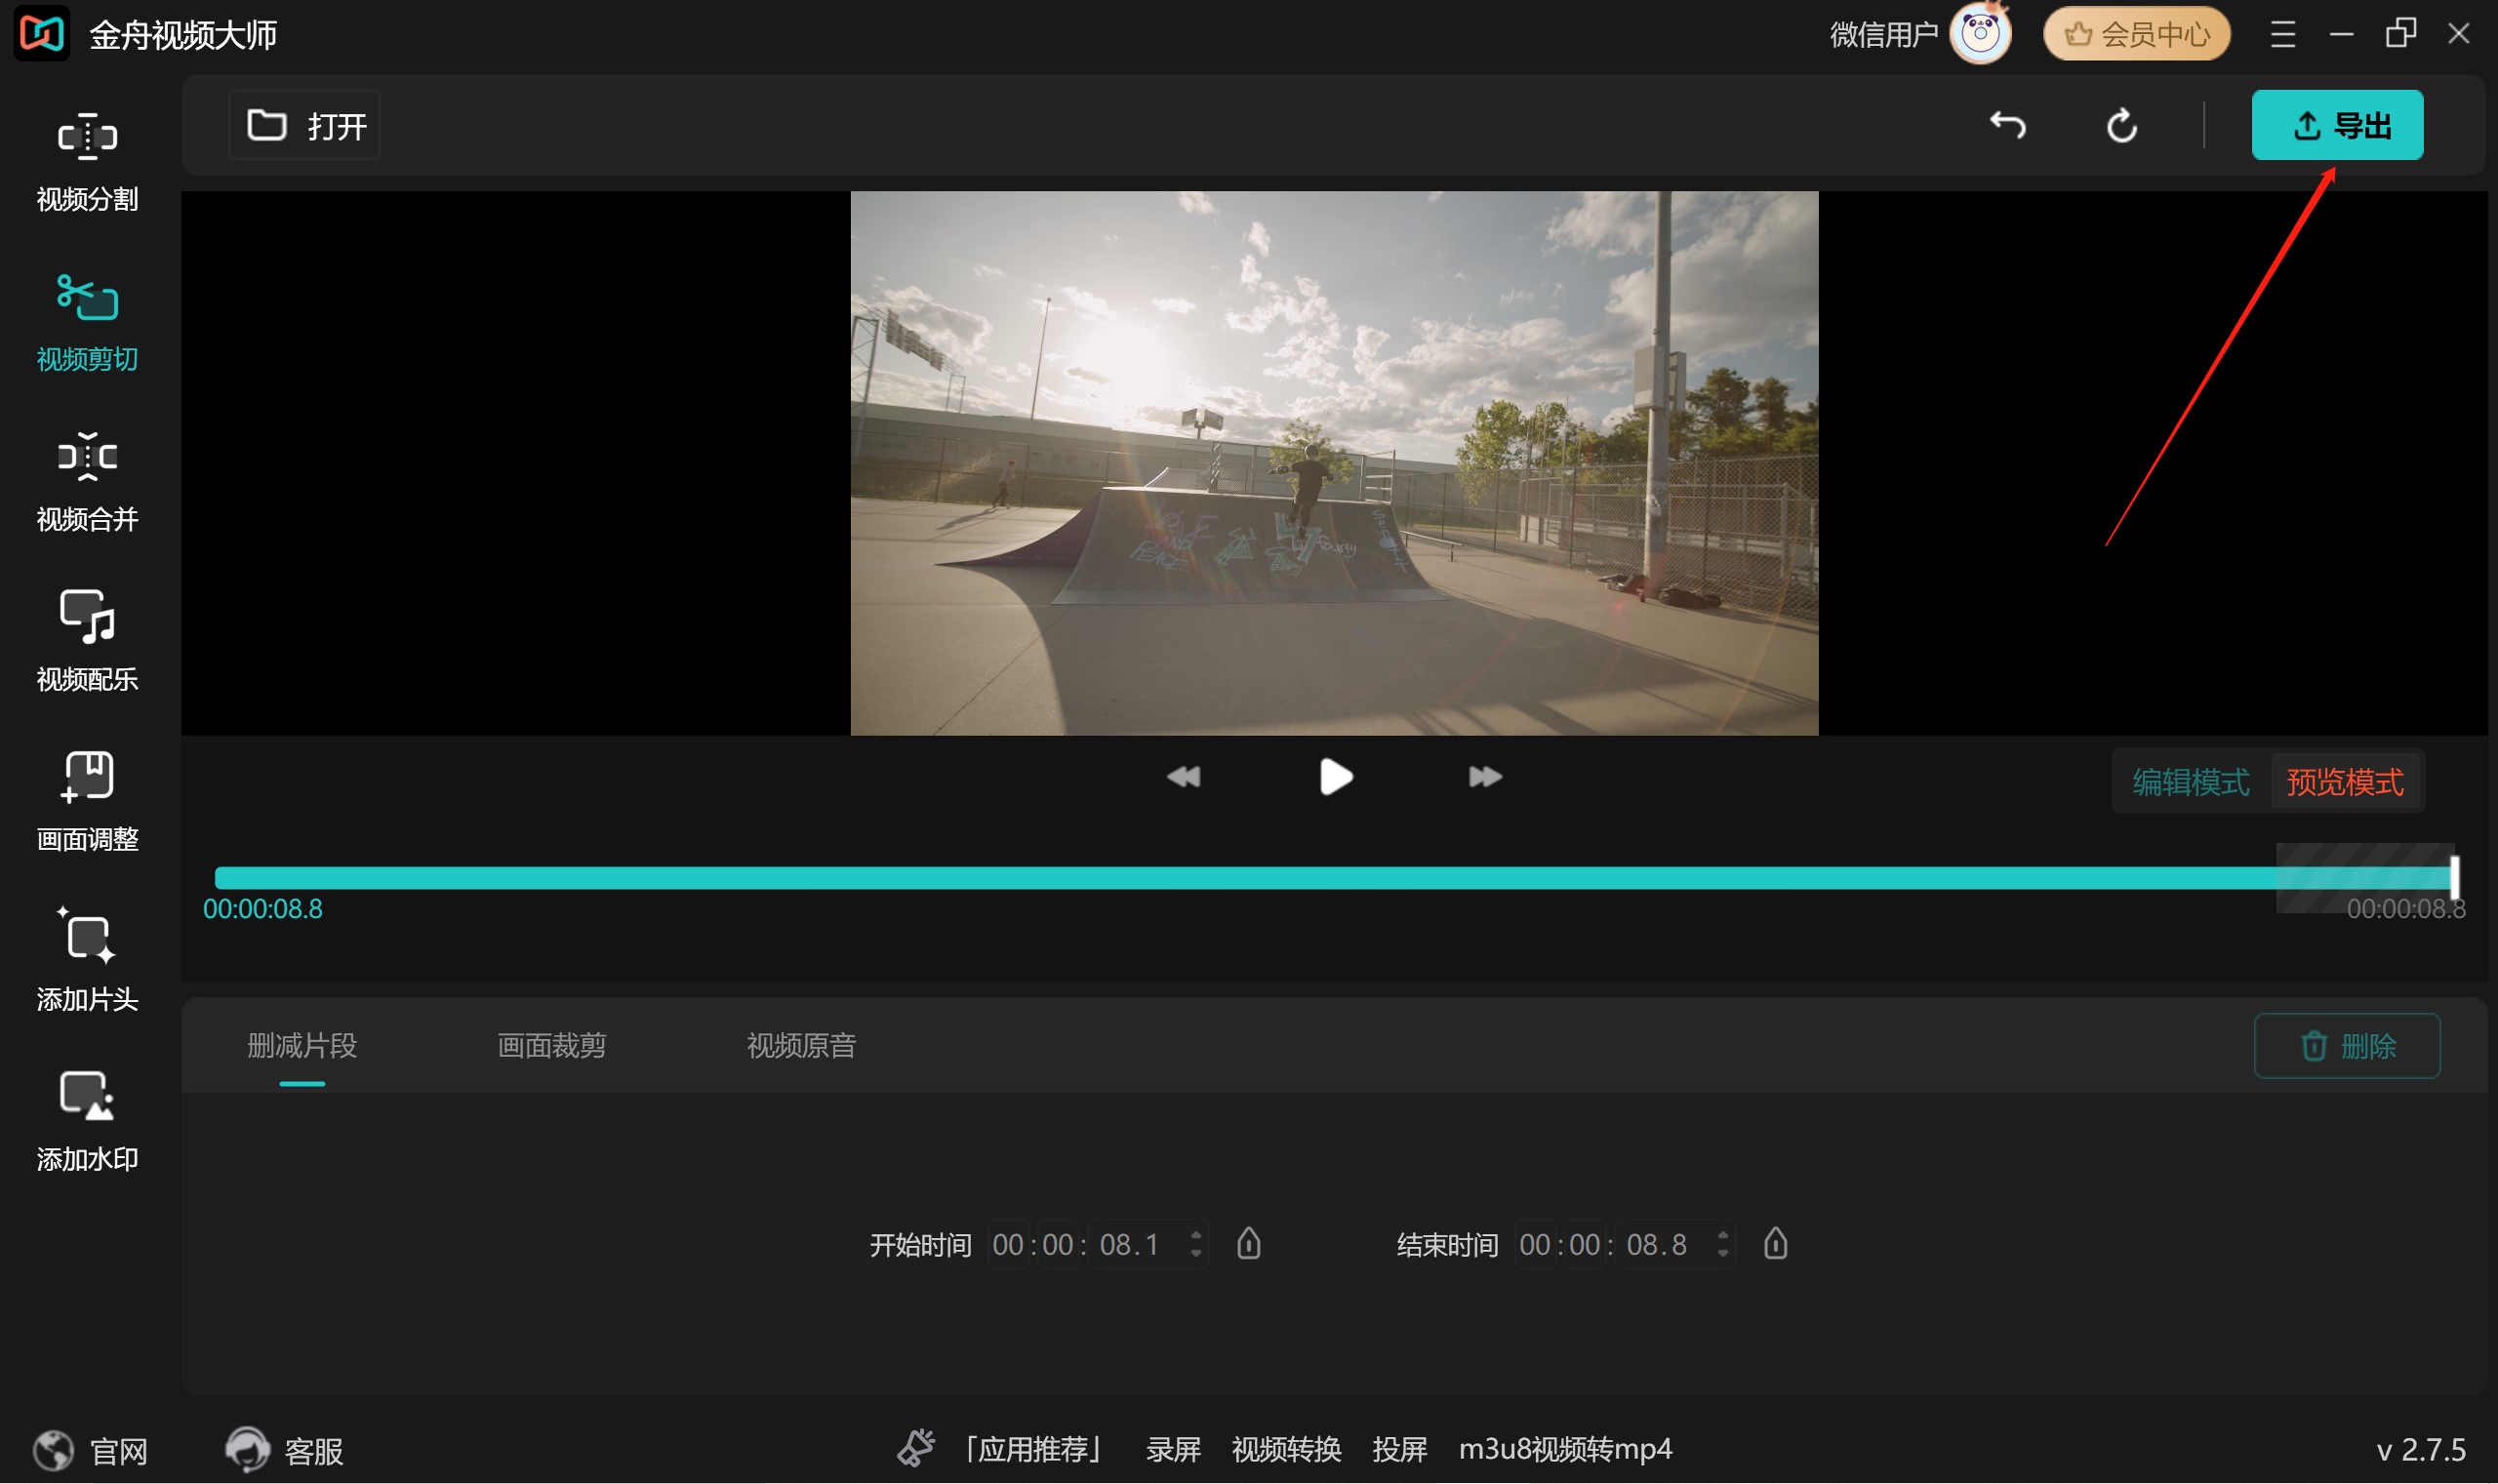Click the 打开 open file button
This screenshot has height=1484, width=2498.
click(x=305, y=126)
